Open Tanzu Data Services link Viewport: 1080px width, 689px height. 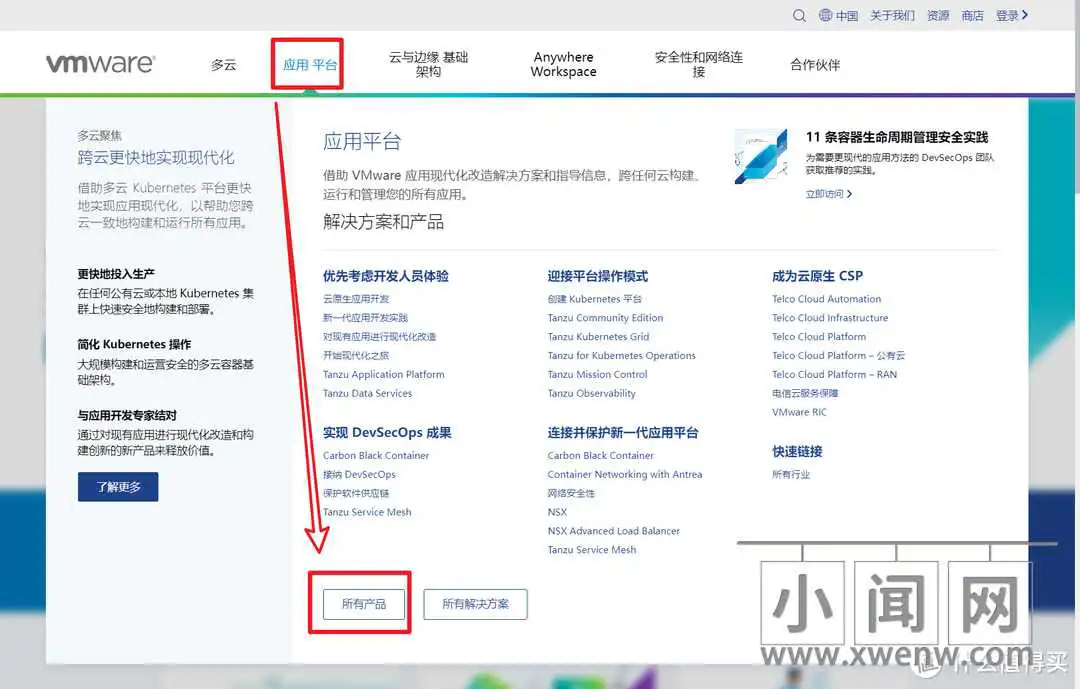[x=367, y=393]
